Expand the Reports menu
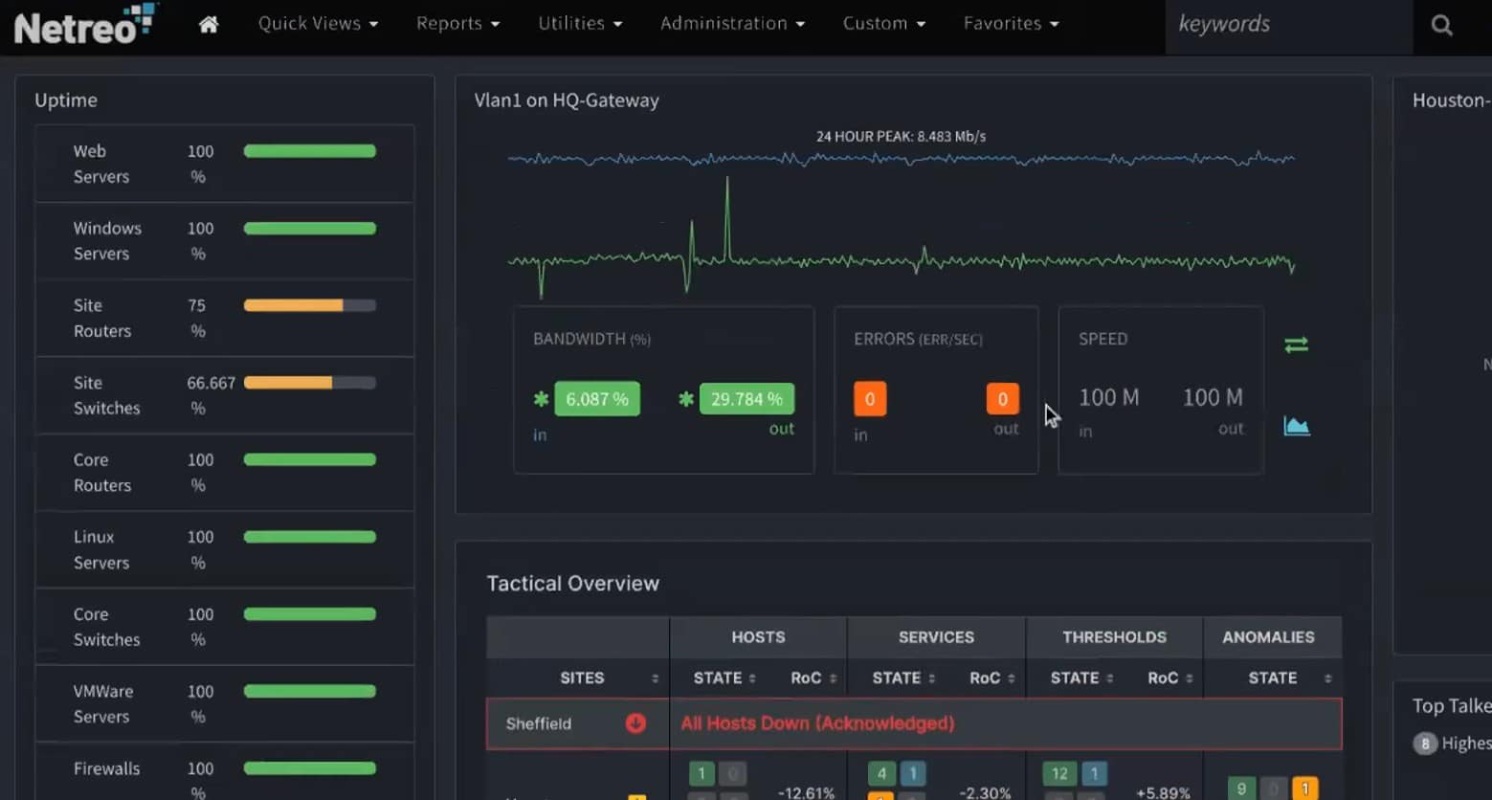Viewport: 1492px width, 800px height. coord(458,23)
